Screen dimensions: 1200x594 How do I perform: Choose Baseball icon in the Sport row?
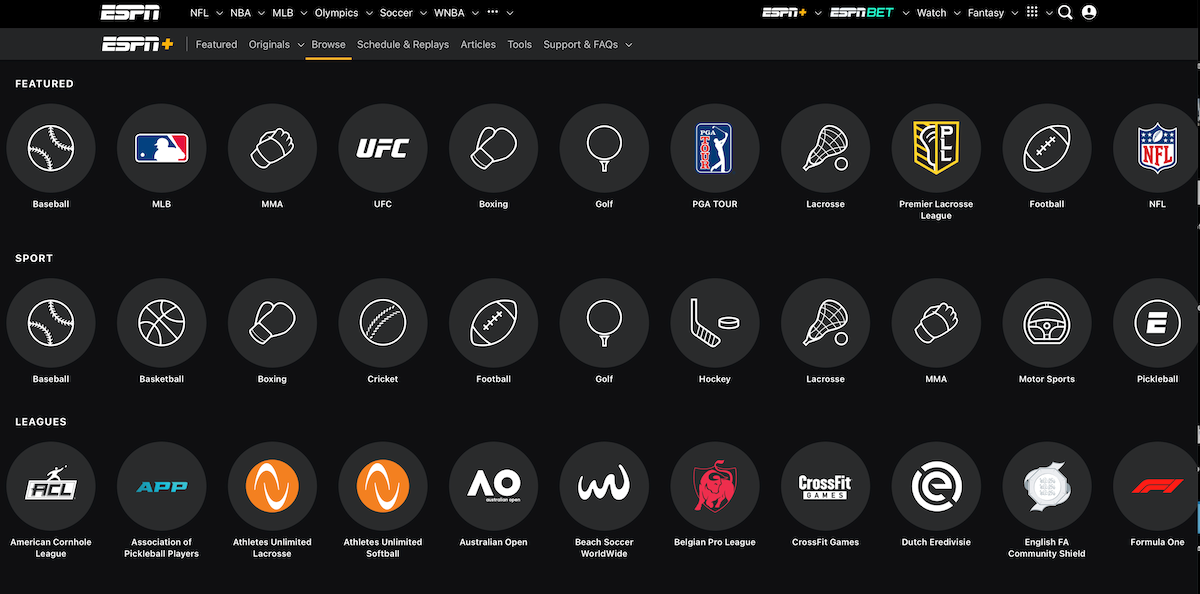pos(51,324)
